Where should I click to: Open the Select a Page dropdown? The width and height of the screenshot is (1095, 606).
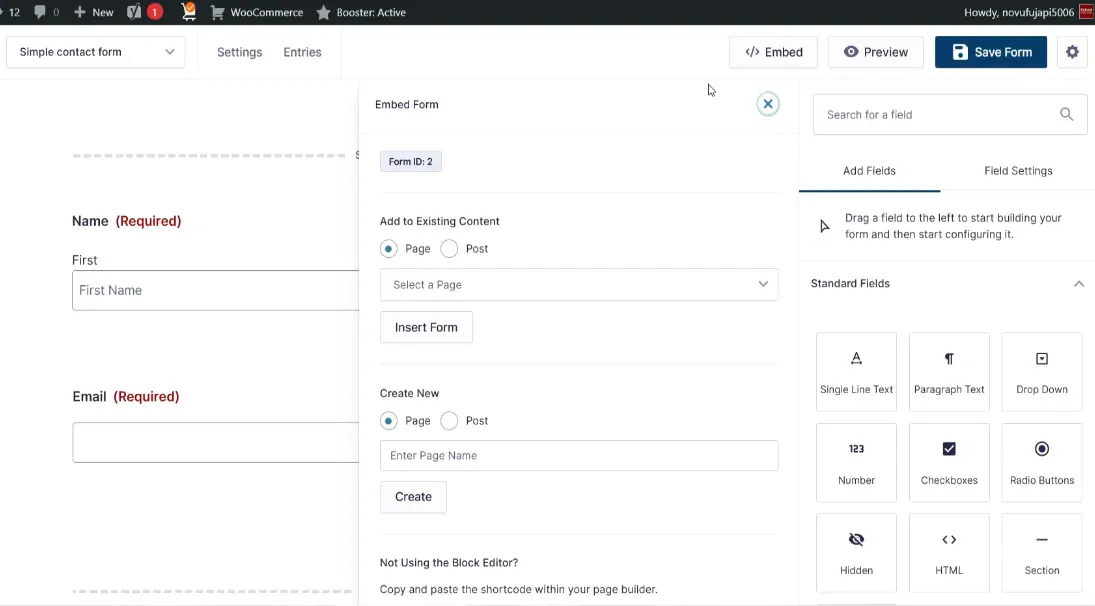[x=578, y=285]
